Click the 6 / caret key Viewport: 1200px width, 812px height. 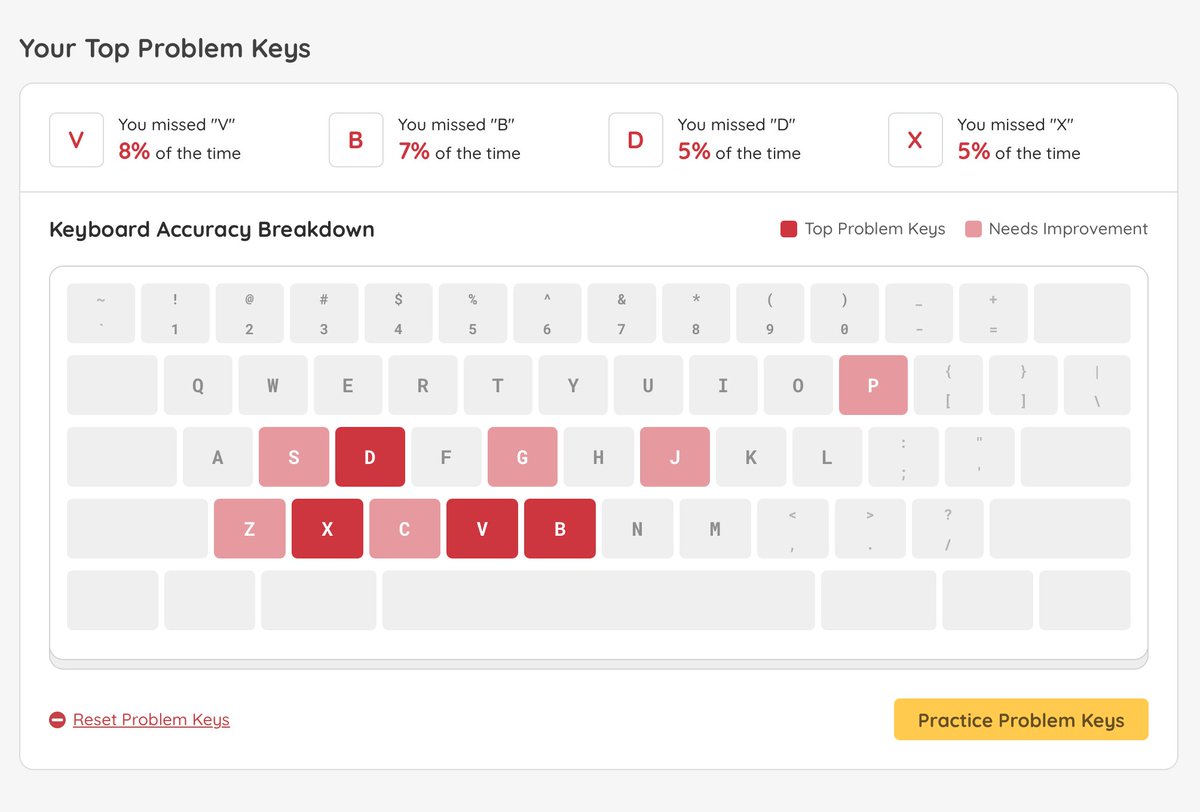click(547, 313)
